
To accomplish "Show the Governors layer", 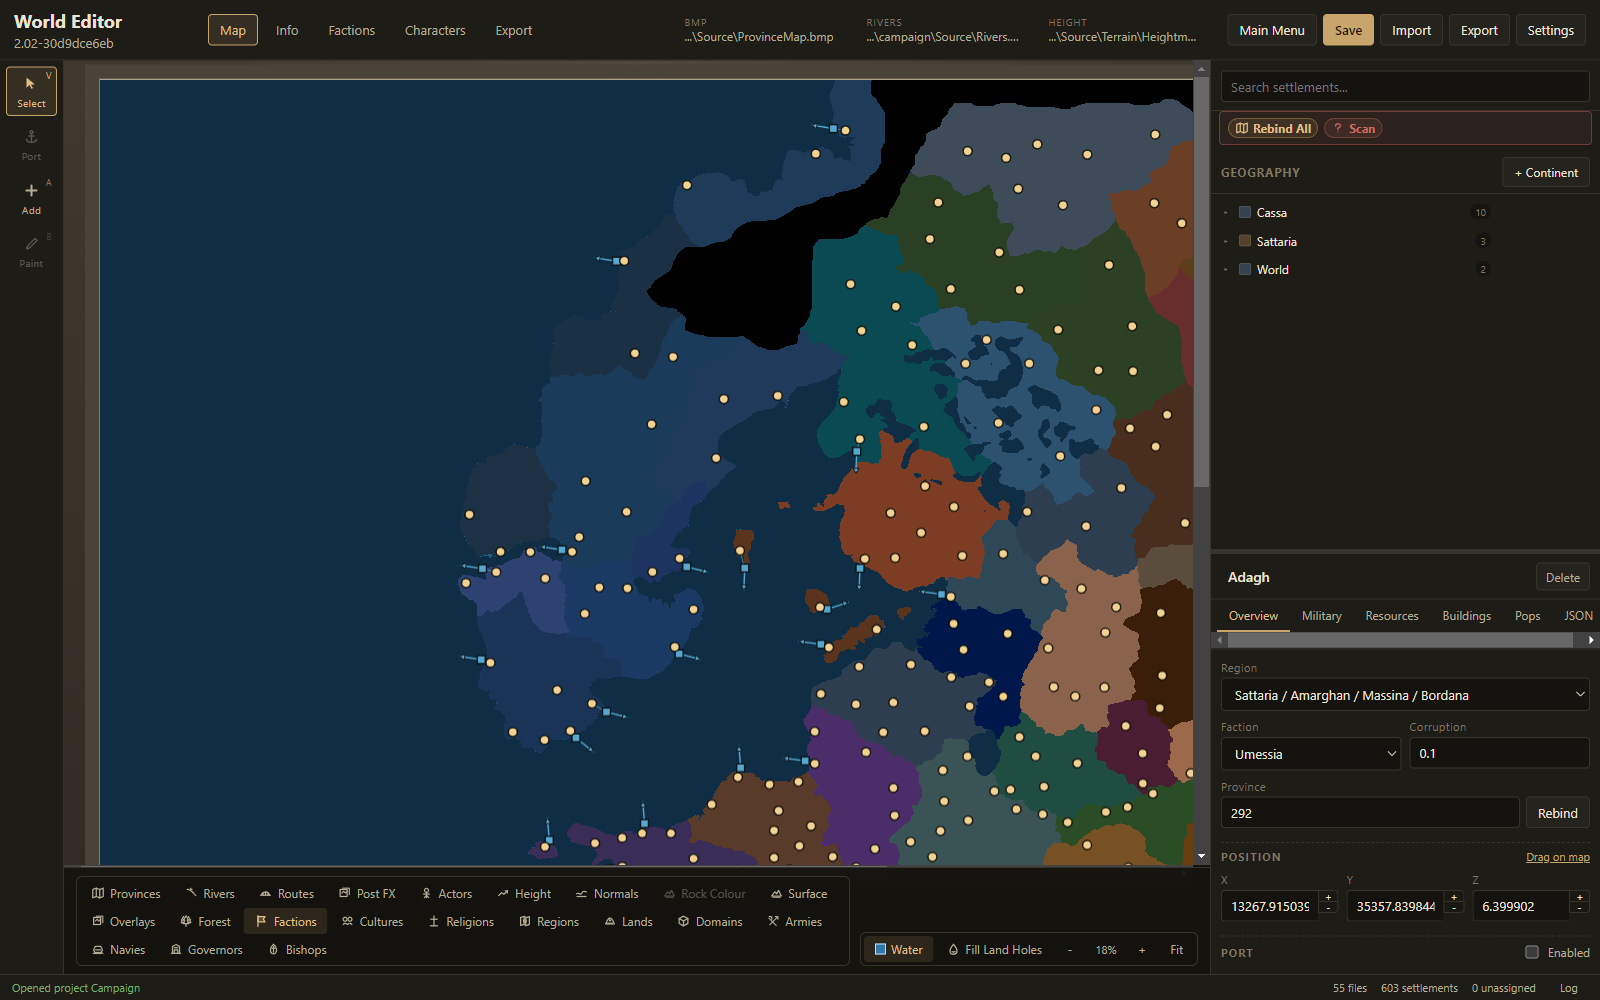I will pos(206,949).
